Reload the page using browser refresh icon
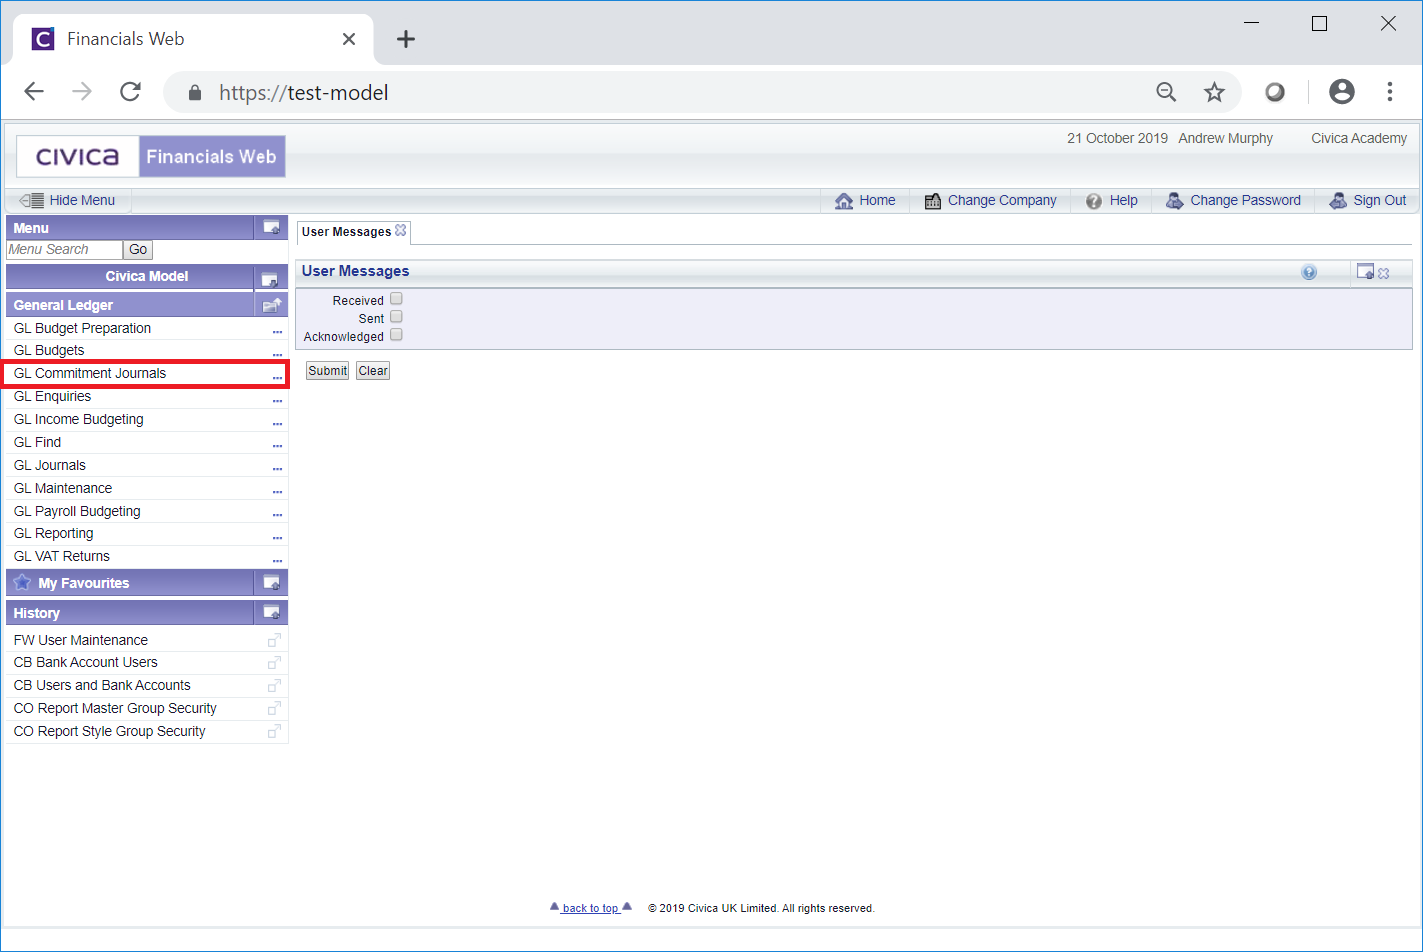Viewport: 1423px width, 952px height. click(x=130, y=92)
